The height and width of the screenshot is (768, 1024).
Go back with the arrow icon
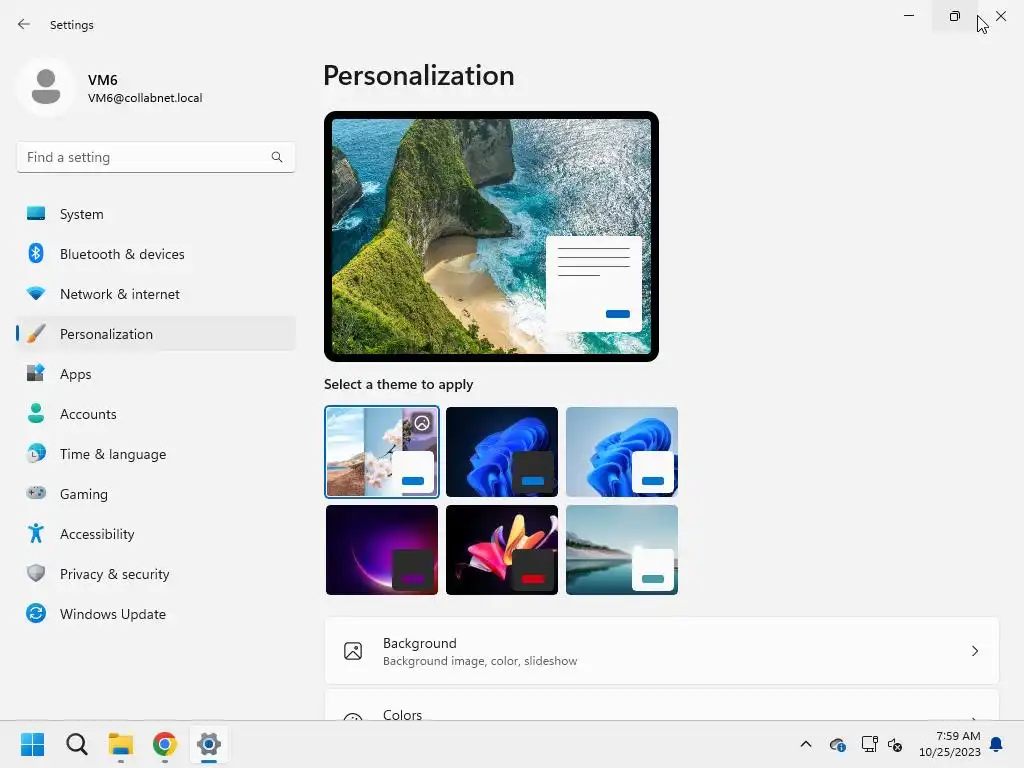24,24
